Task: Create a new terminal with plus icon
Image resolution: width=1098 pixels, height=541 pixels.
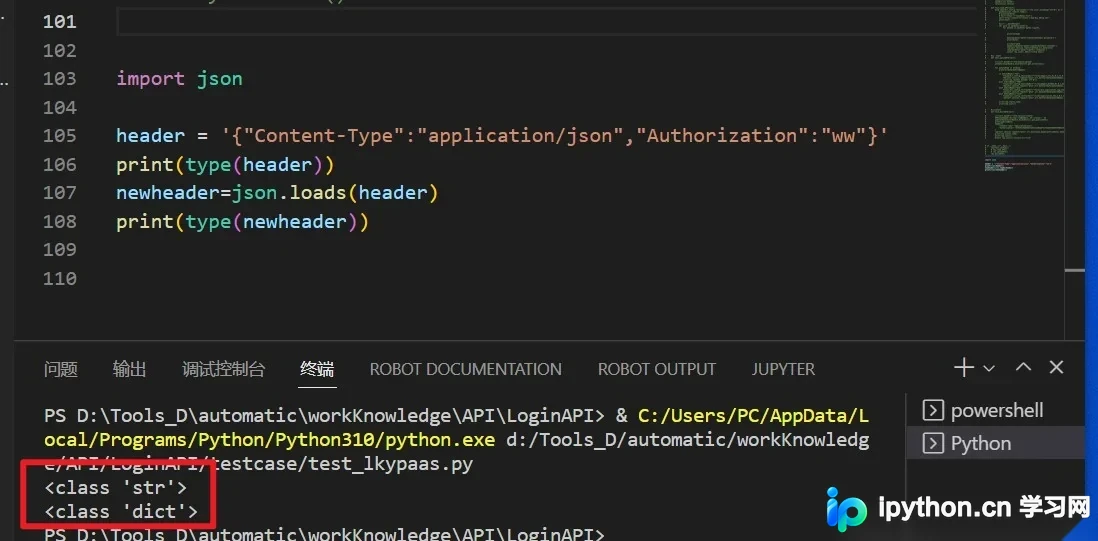Action: click(x=964, y=367)
